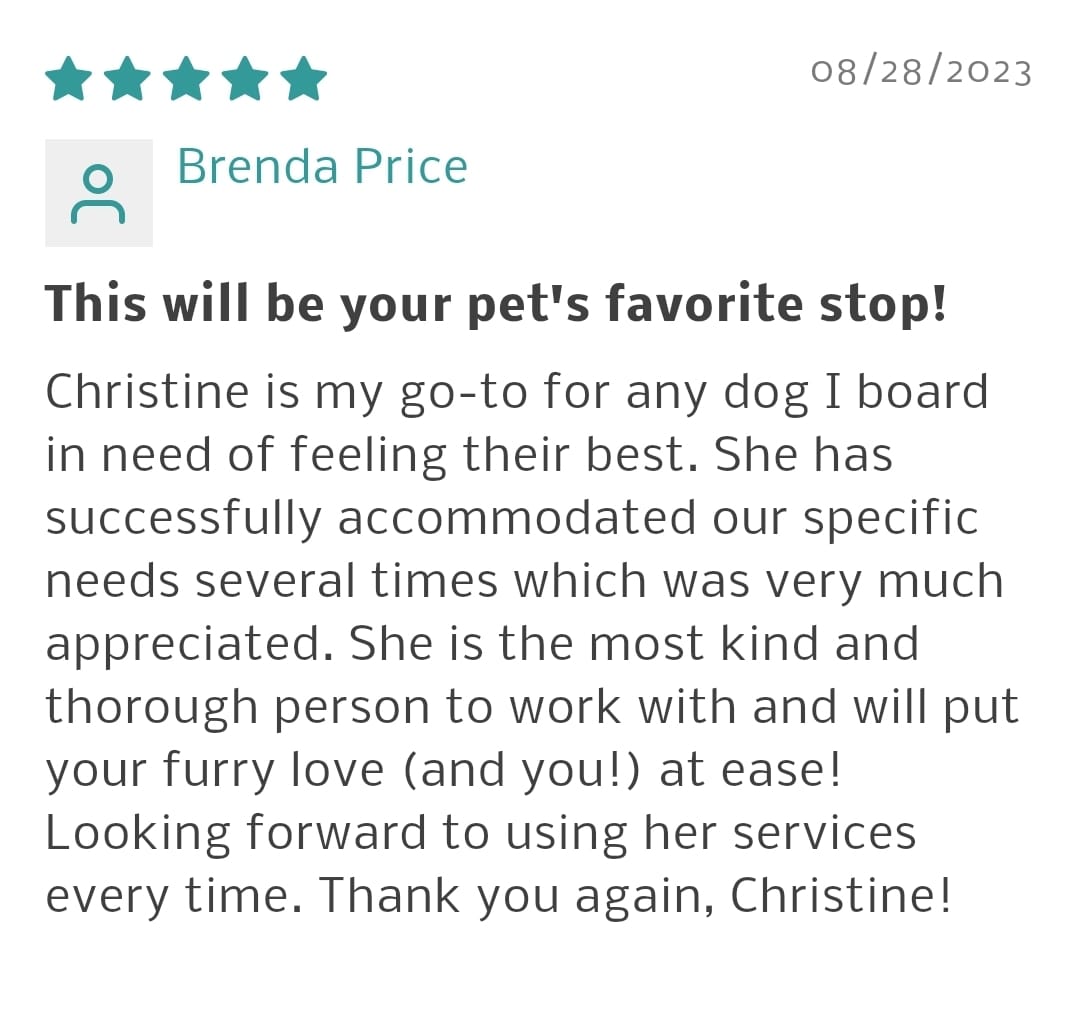
Task: Click the hyphenated word "go-to"
Action: (x=464, y=392)
